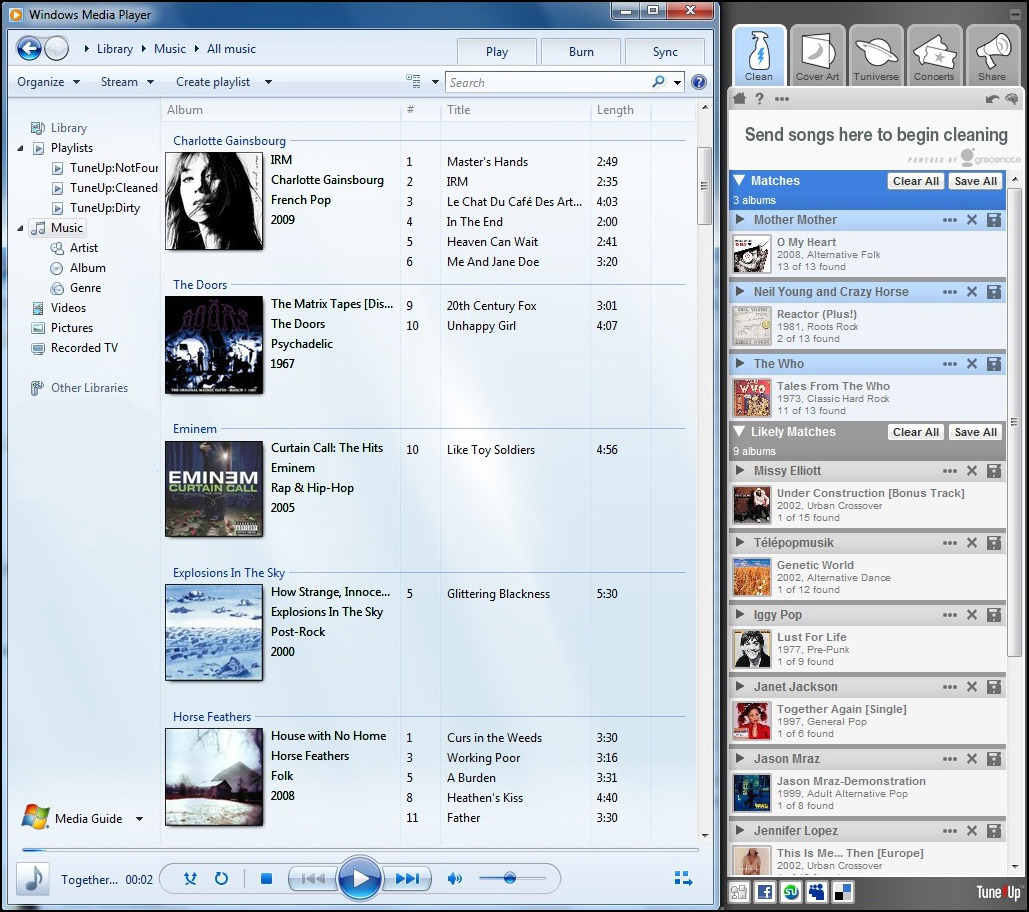Remove the Janet Jackson likely match
The width and height of the screenshot is (1029, 912).
point(972,687)
